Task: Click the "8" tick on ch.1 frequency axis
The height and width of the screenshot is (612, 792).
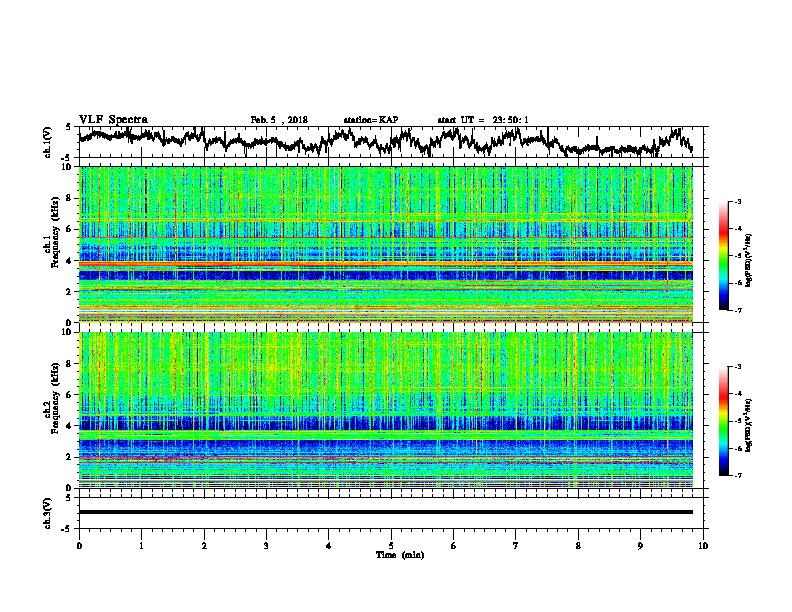Action: 70,198
